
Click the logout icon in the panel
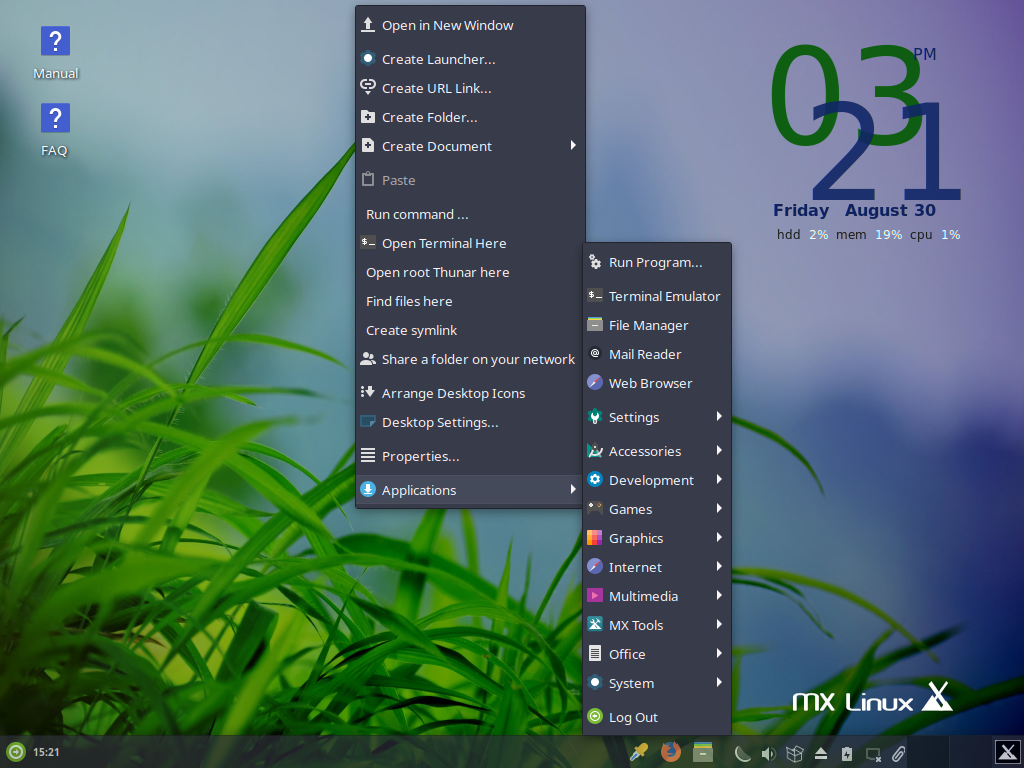point(16,752)
